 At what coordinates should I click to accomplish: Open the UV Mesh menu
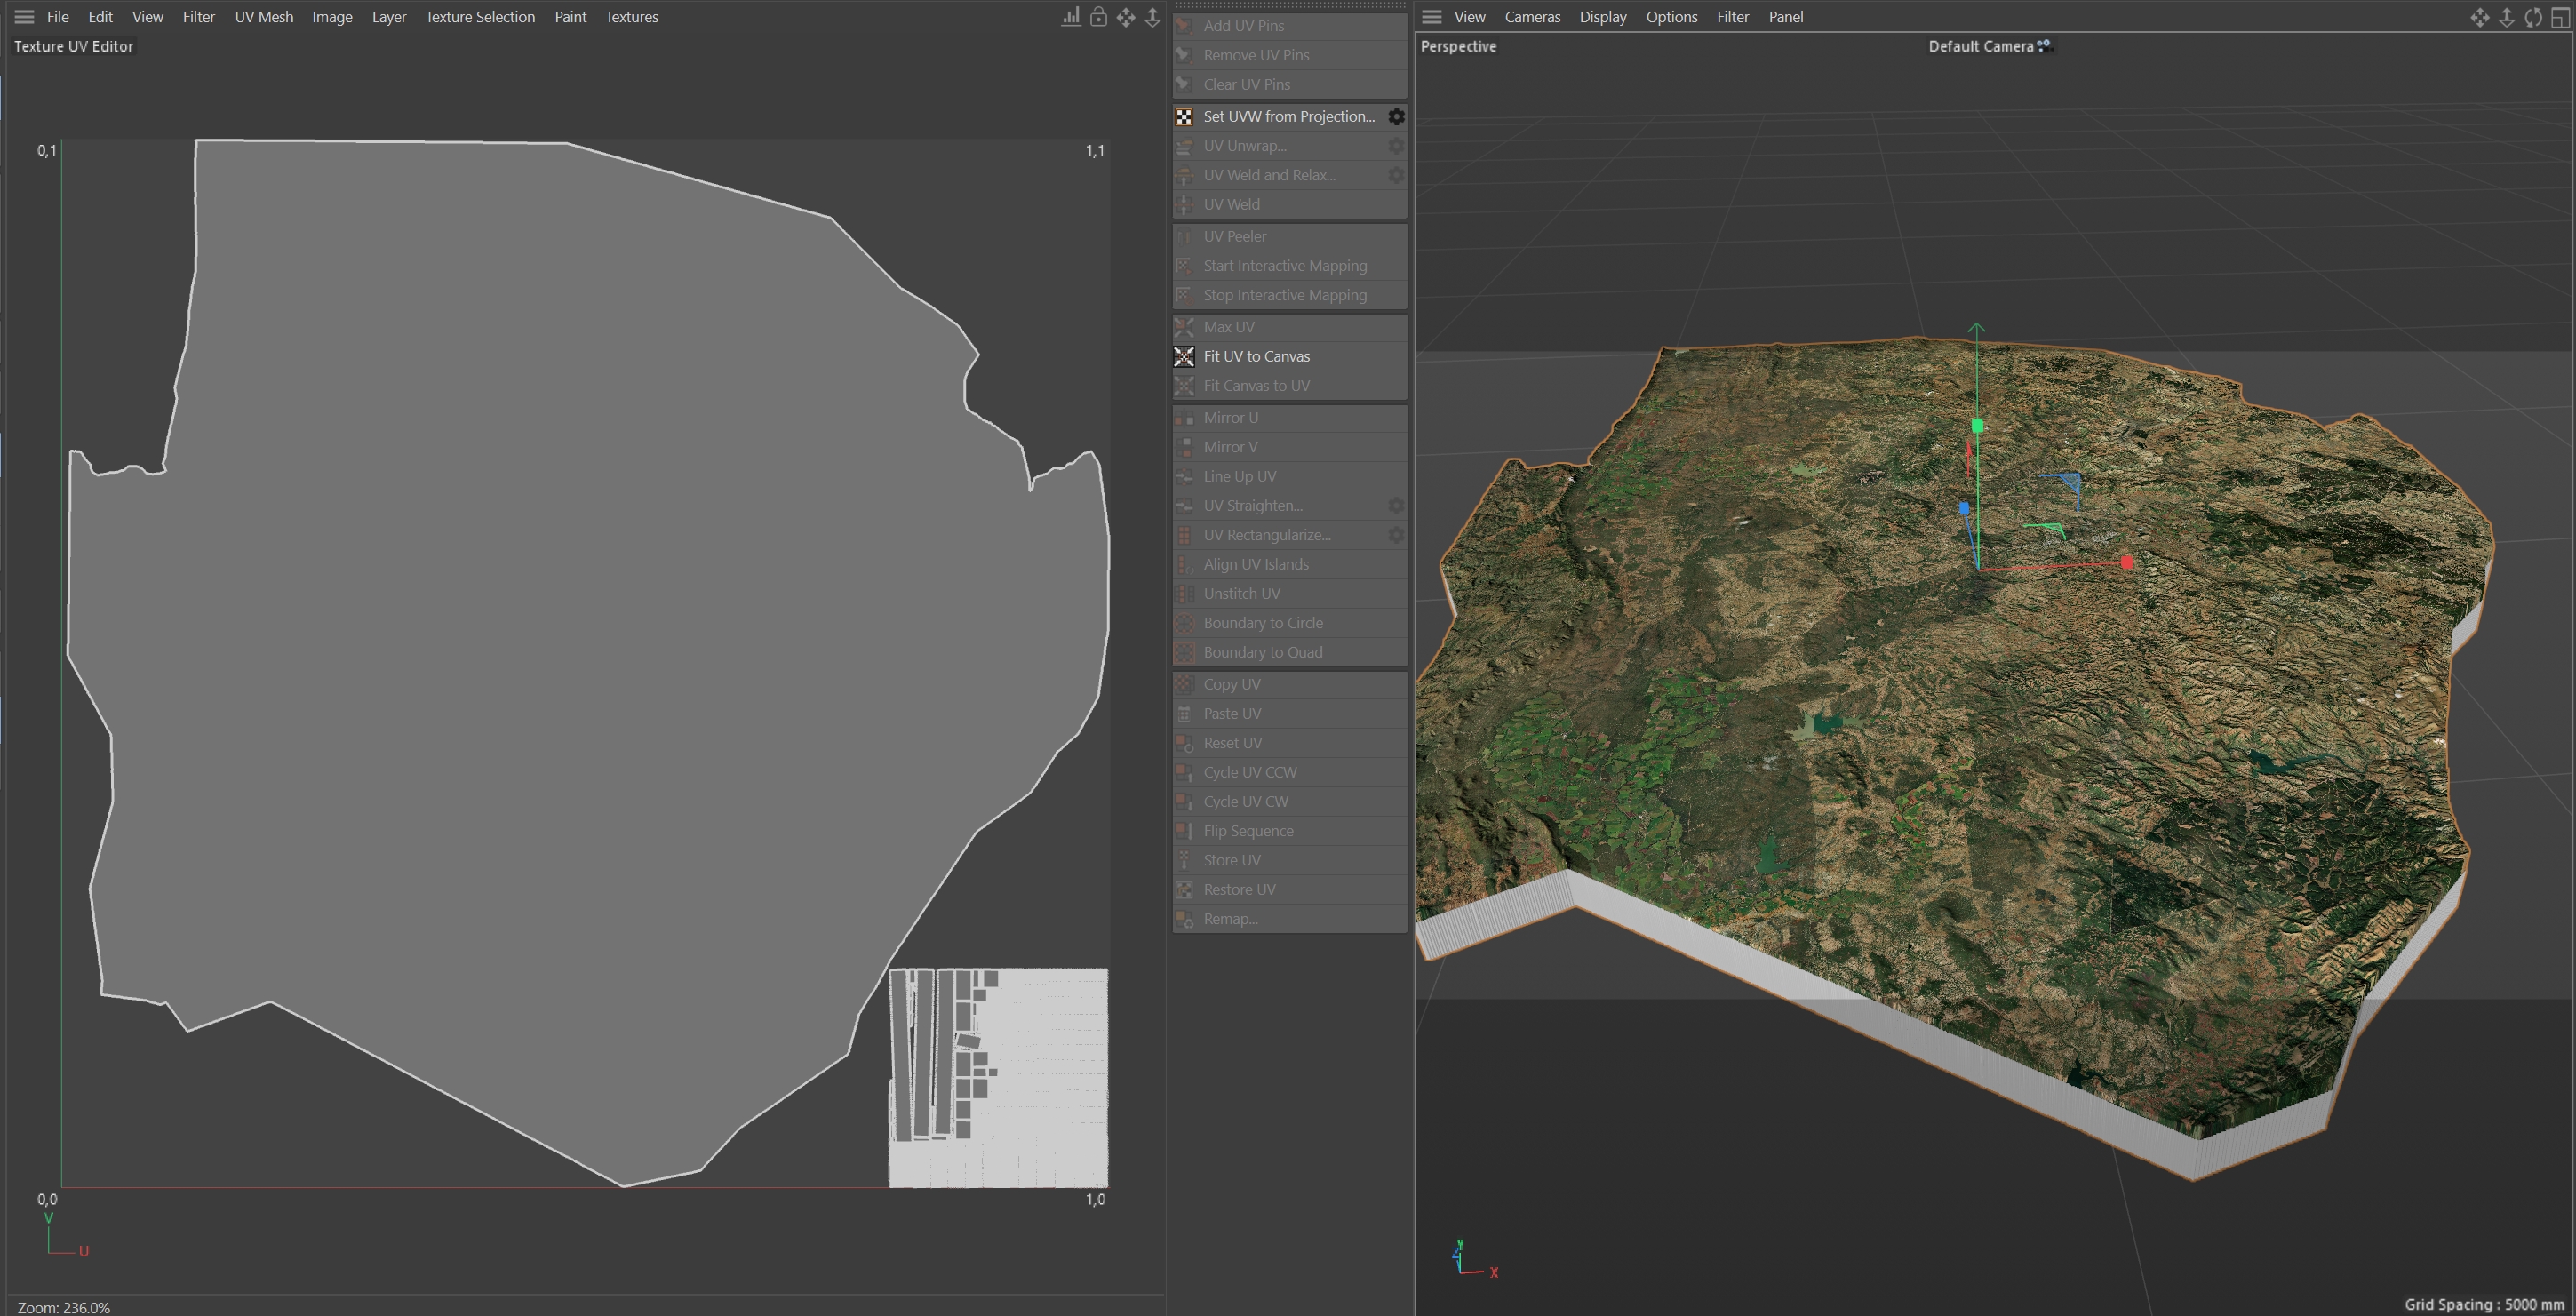(264, 17)
